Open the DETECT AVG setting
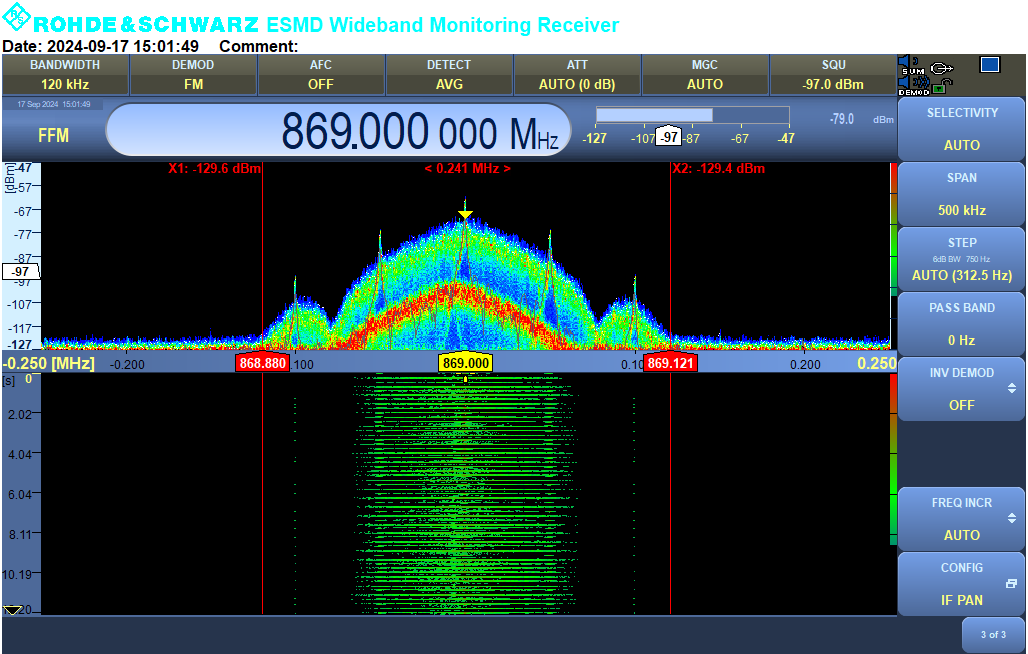Viewport: 1028px width, 654px height. tap(448, 75)
